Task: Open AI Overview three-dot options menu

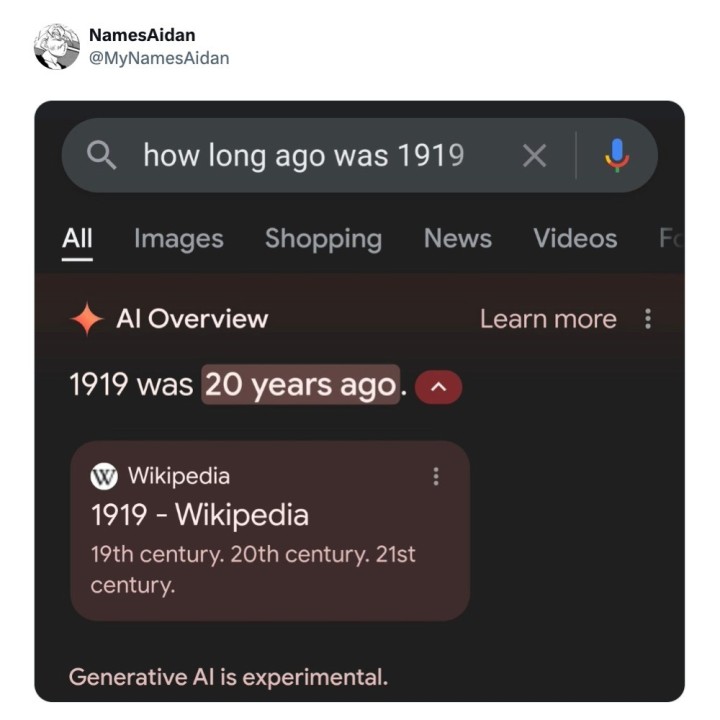Action: [x=648, y=319]
